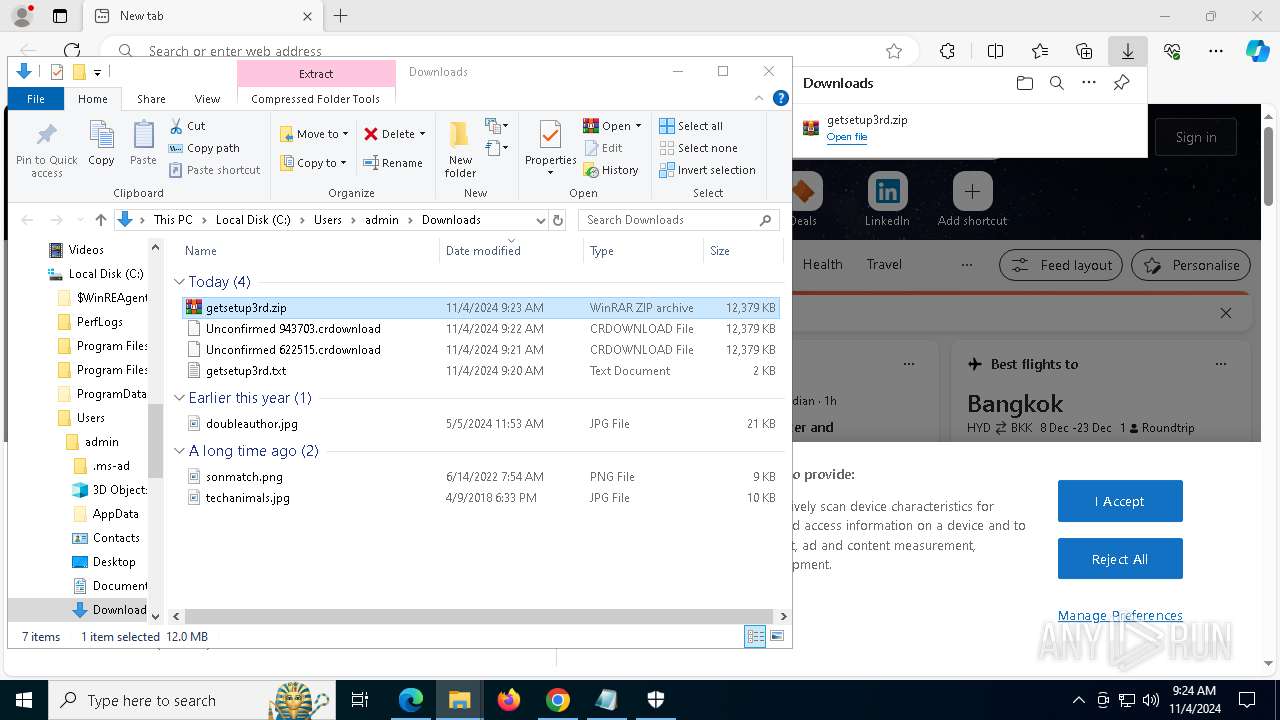This screenshot has height=720, width=1280.
Task: Click Feed layout button
Action: (1062, 265)
